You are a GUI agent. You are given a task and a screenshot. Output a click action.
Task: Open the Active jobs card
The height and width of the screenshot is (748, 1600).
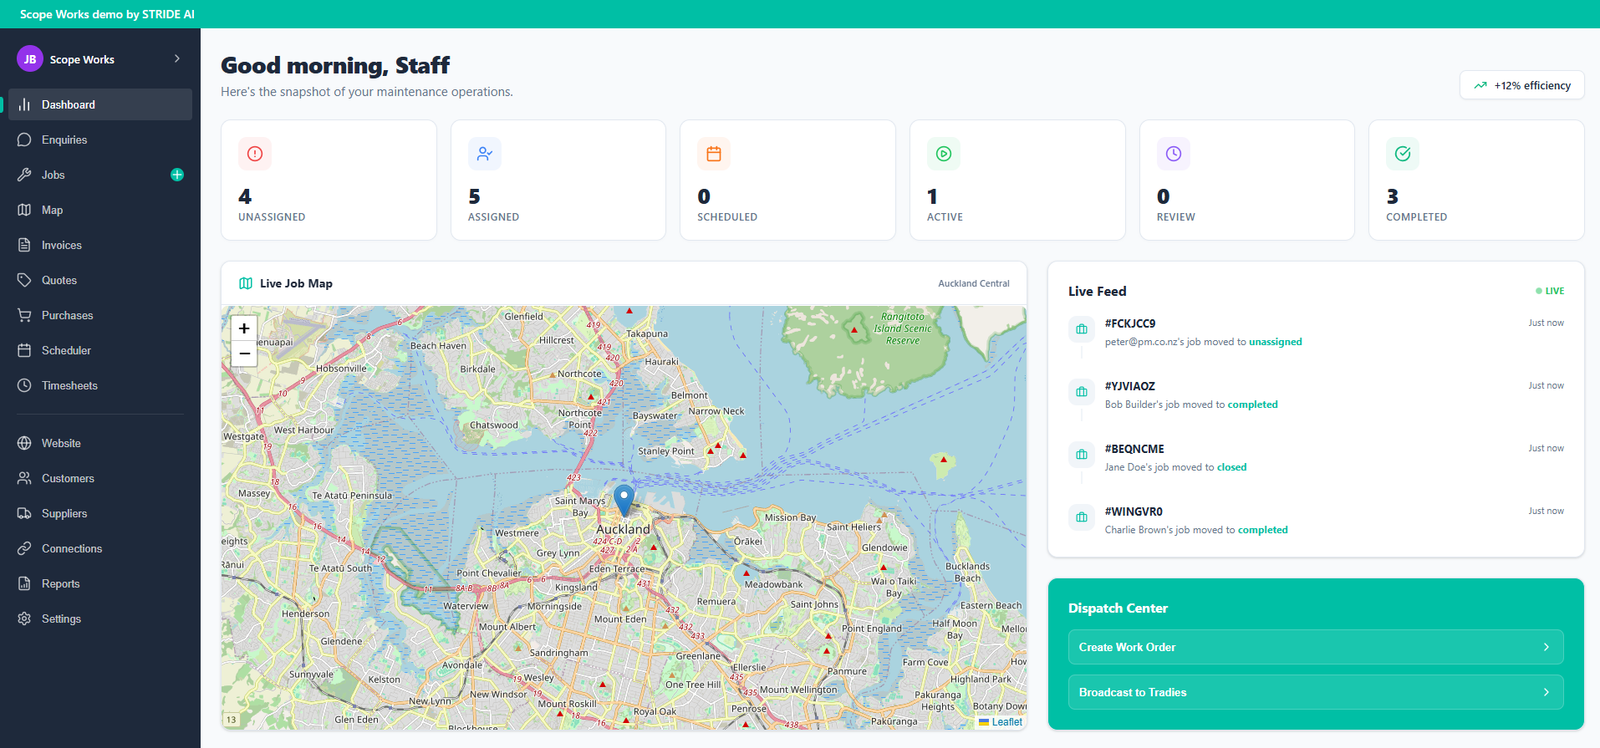(1017, 180)
